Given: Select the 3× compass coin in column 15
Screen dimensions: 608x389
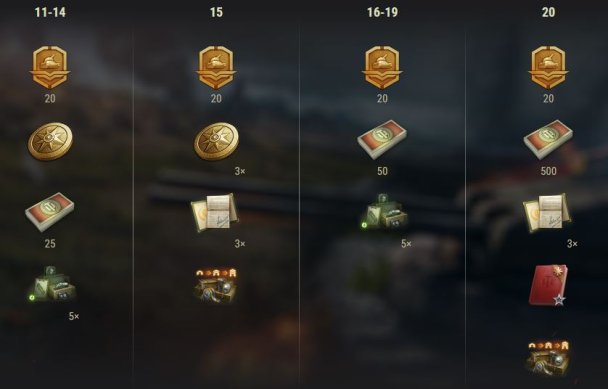Looking at the screenshot, I should tap(216, 141).
